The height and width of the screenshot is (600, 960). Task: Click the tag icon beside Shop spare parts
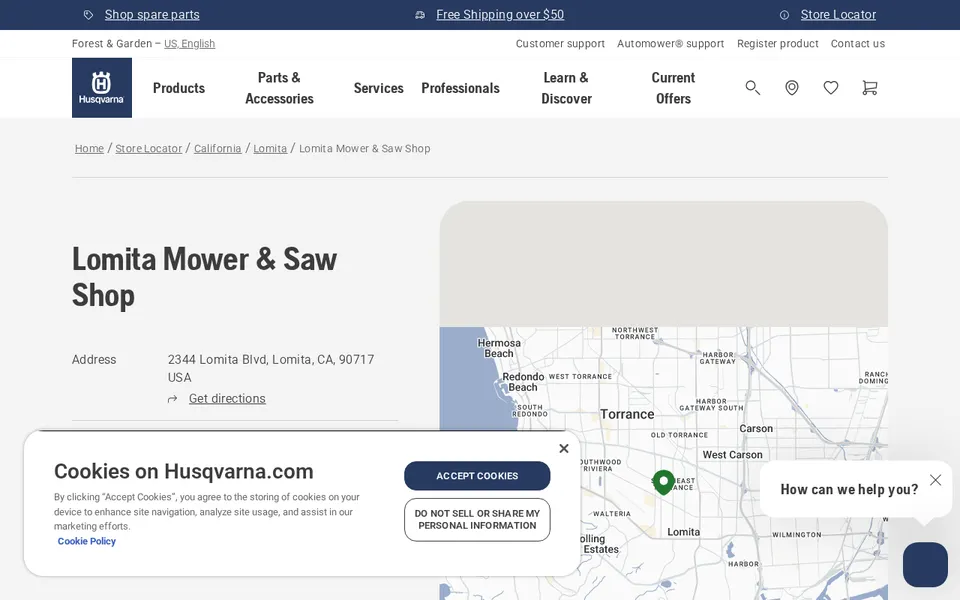pos(89,15)
